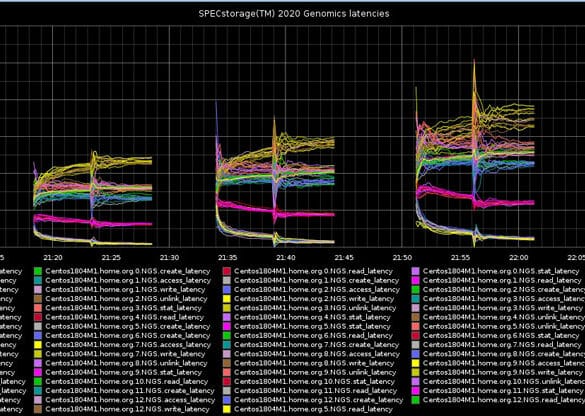Viewport: 585px width, 416px height.
Task: Click legend label 4.NGS.unlink_latency
Action: coord(504,317)
